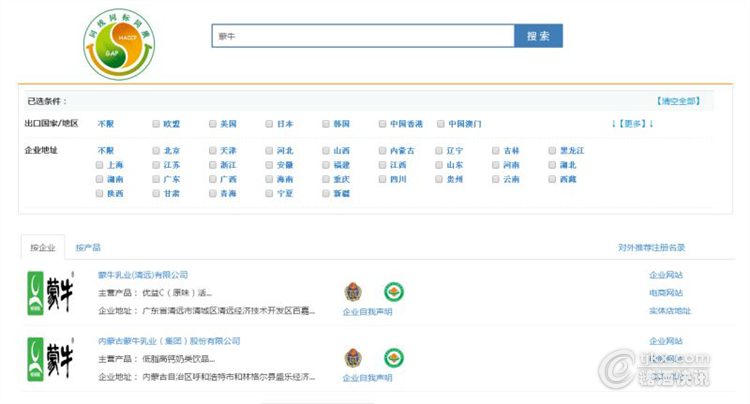Check the 重庆 address checkbox

tap(326, 179)
